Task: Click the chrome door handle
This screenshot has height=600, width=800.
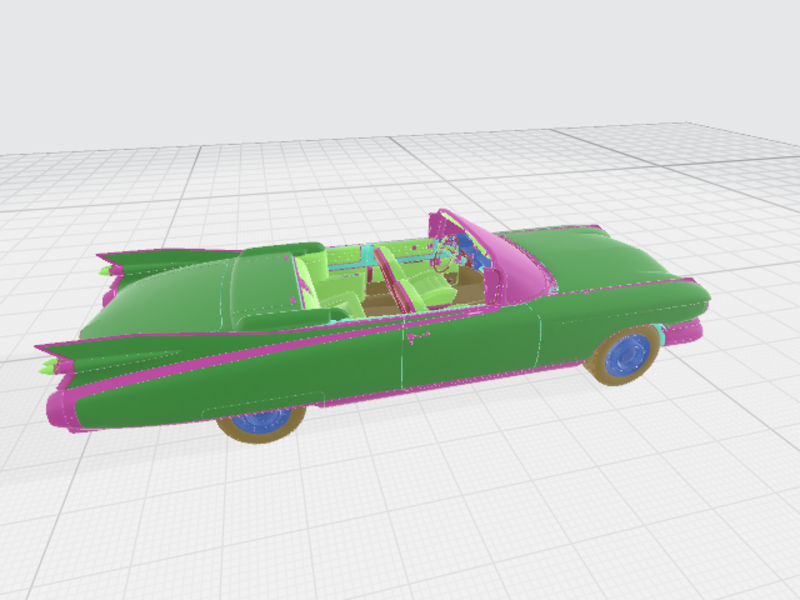Action: click(x=418, y=335)
